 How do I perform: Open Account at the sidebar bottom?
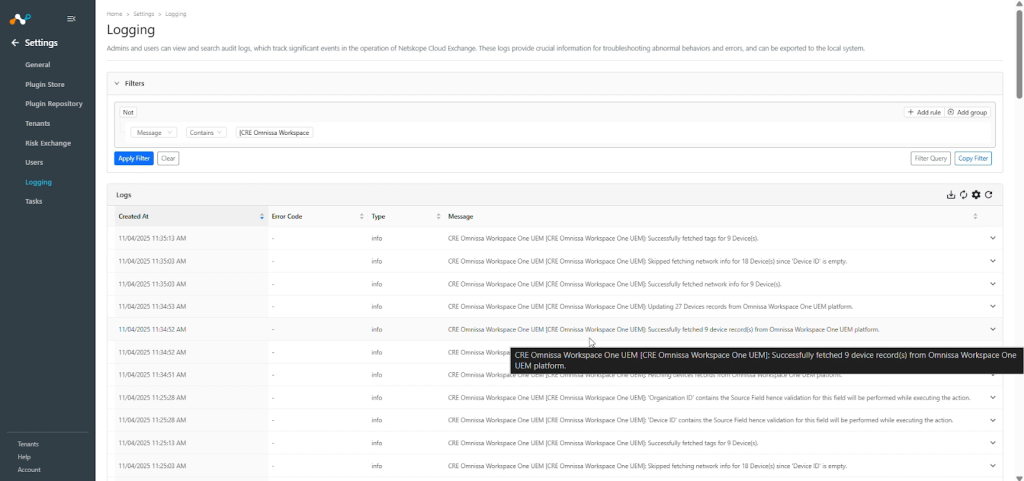point(29,469)
